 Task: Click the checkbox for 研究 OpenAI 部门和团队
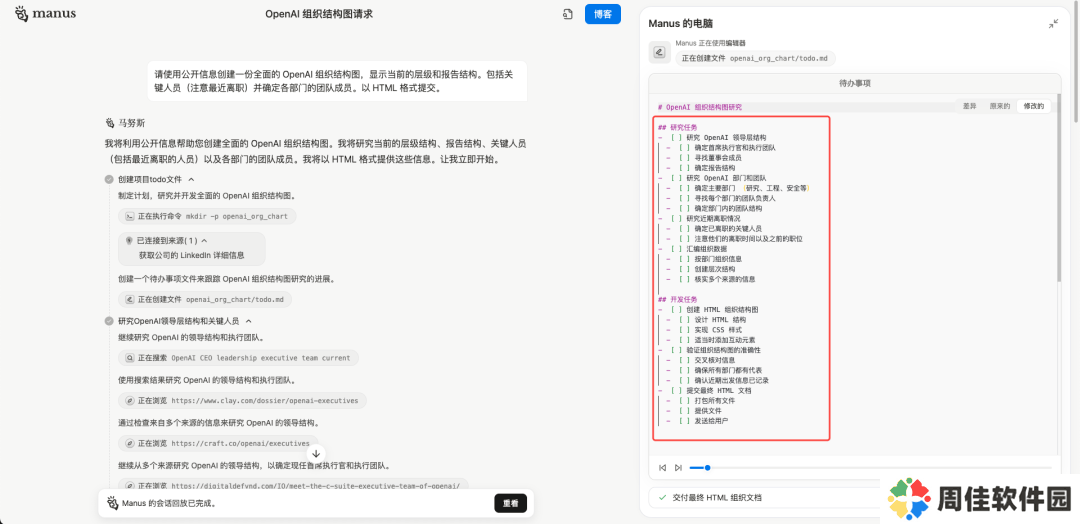[676, 178]
